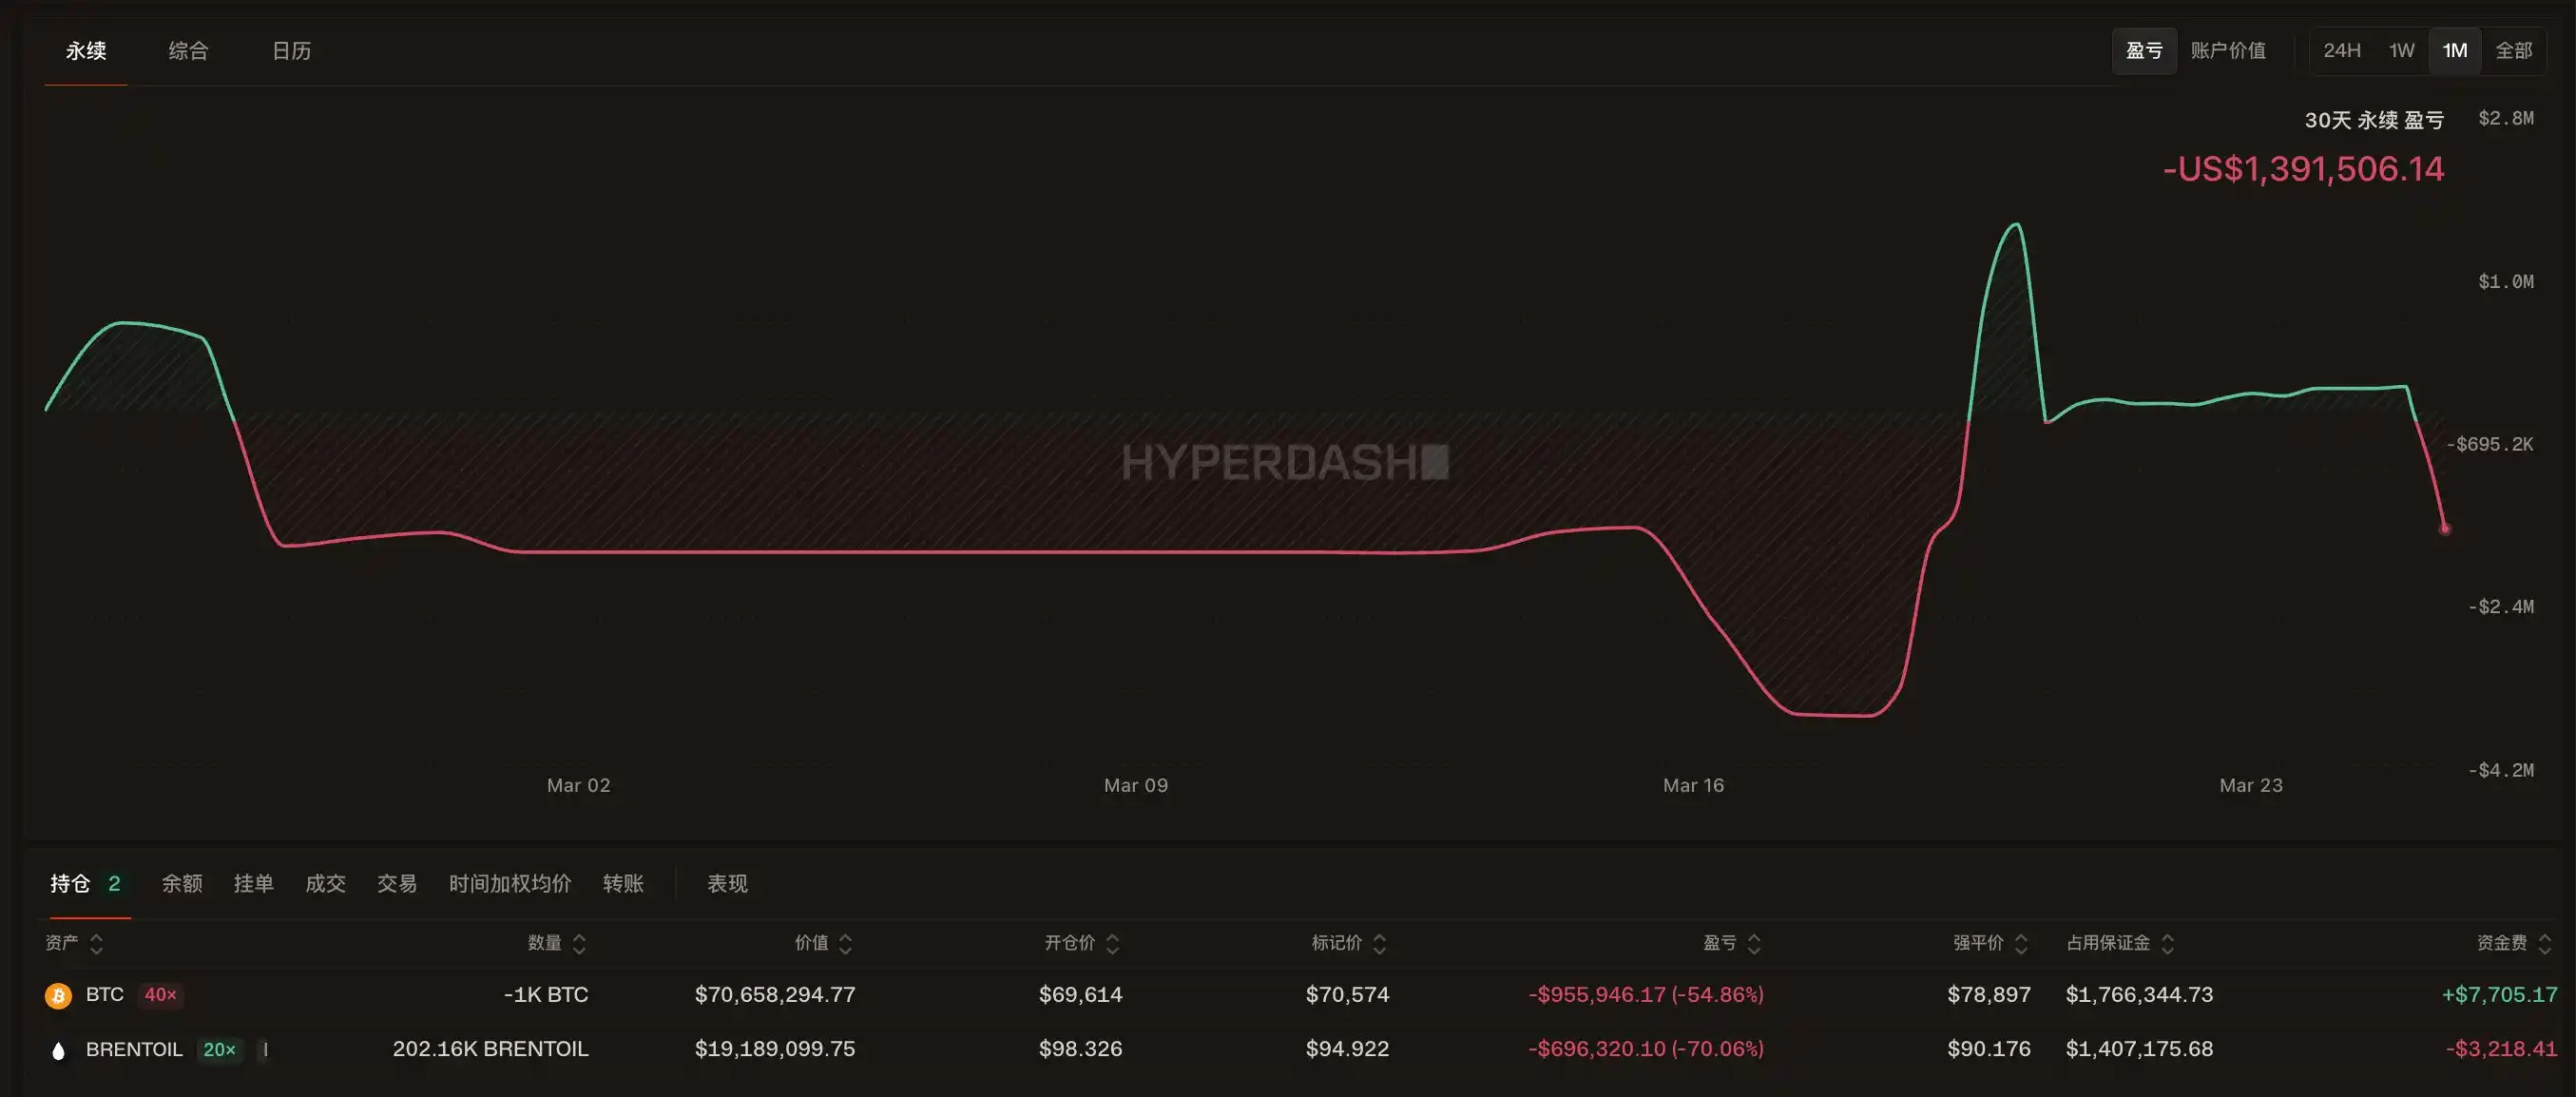Click the Bitcoin coin icon in BTC row

tap(57, 995)
